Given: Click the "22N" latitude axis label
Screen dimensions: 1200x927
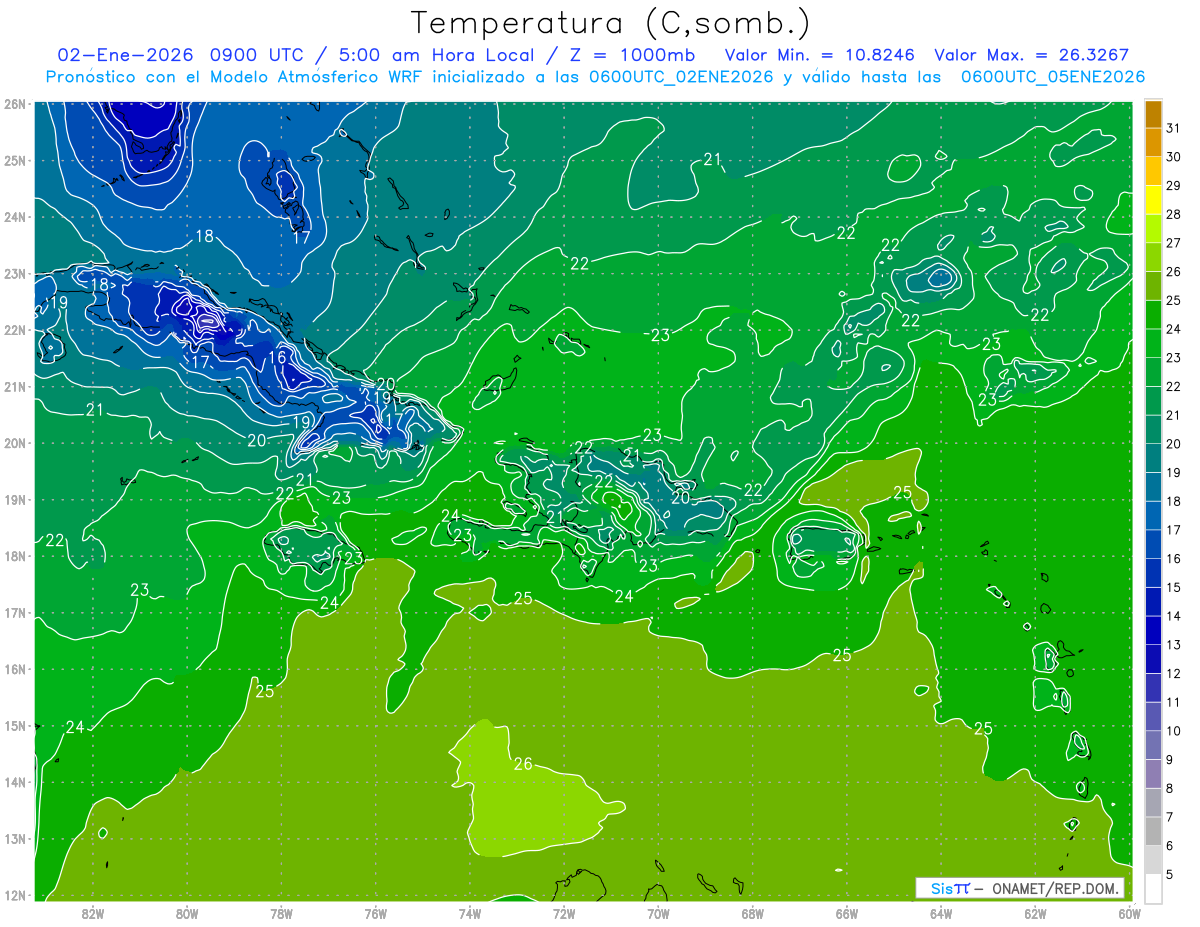Looking at the screenshot, I should (14, 330).
